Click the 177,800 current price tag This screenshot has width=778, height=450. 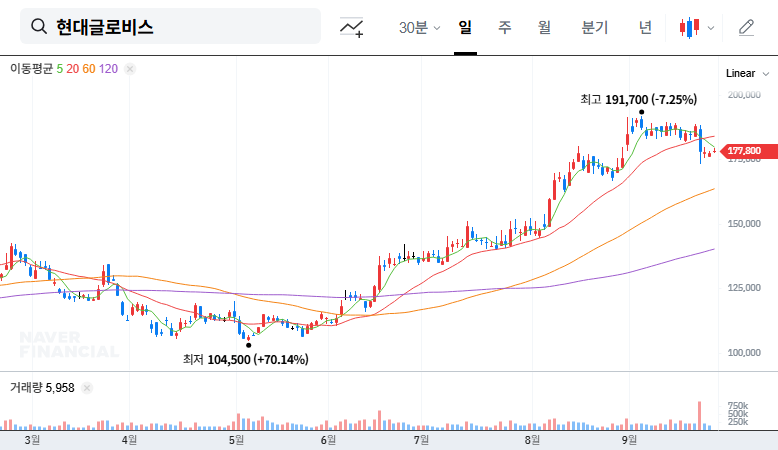749,151
